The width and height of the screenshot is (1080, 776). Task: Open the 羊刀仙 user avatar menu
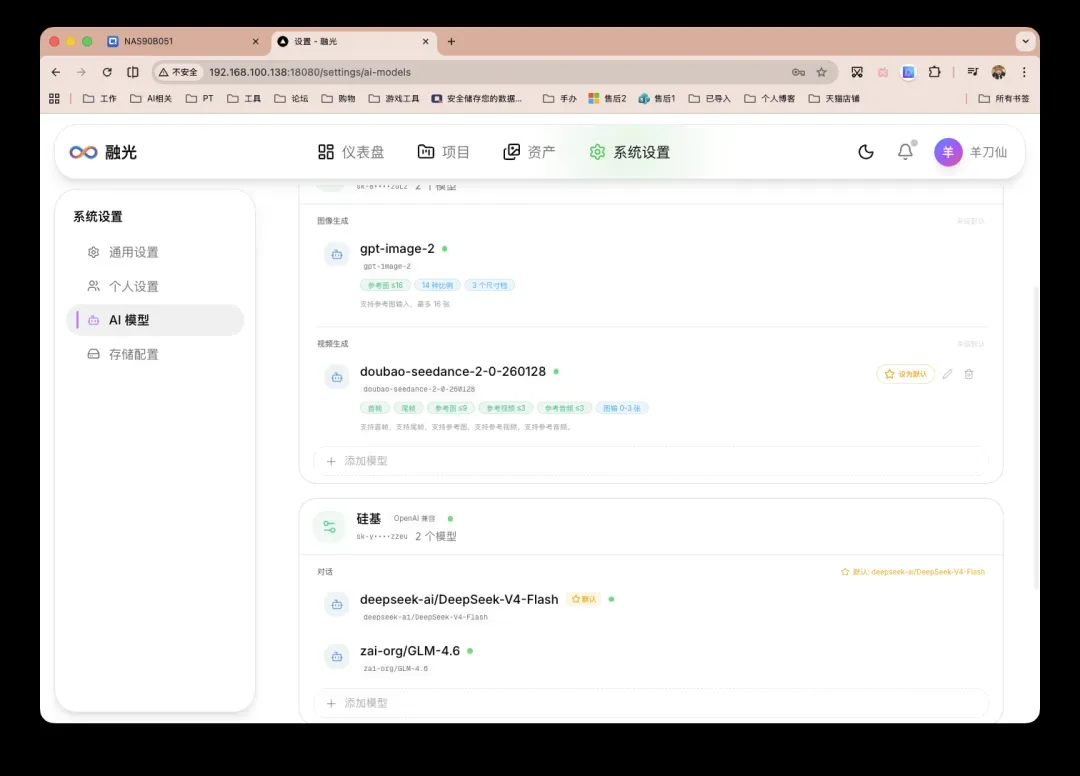click(x=970, y=152)
